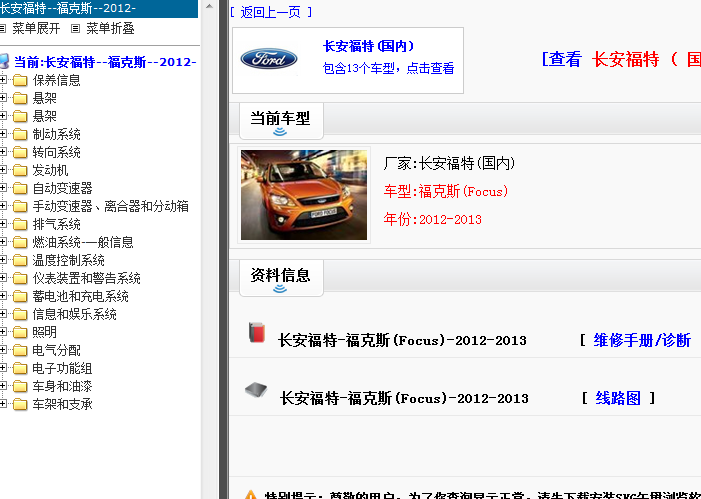
Task: Click the 菜单展开 list icon
Action: (x=3, y=29)
